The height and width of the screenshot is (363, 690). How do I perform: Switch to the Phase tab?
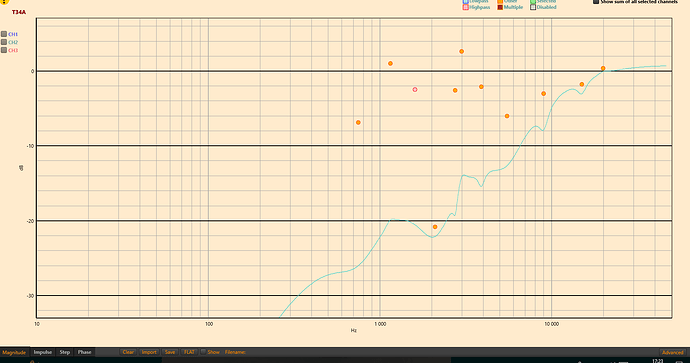[x=84, y=352]
